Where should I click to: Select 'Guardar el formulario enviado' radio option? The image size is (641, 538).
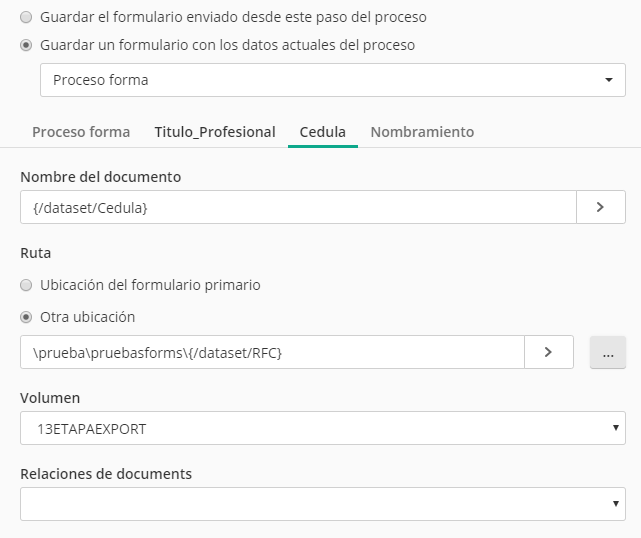26,17
